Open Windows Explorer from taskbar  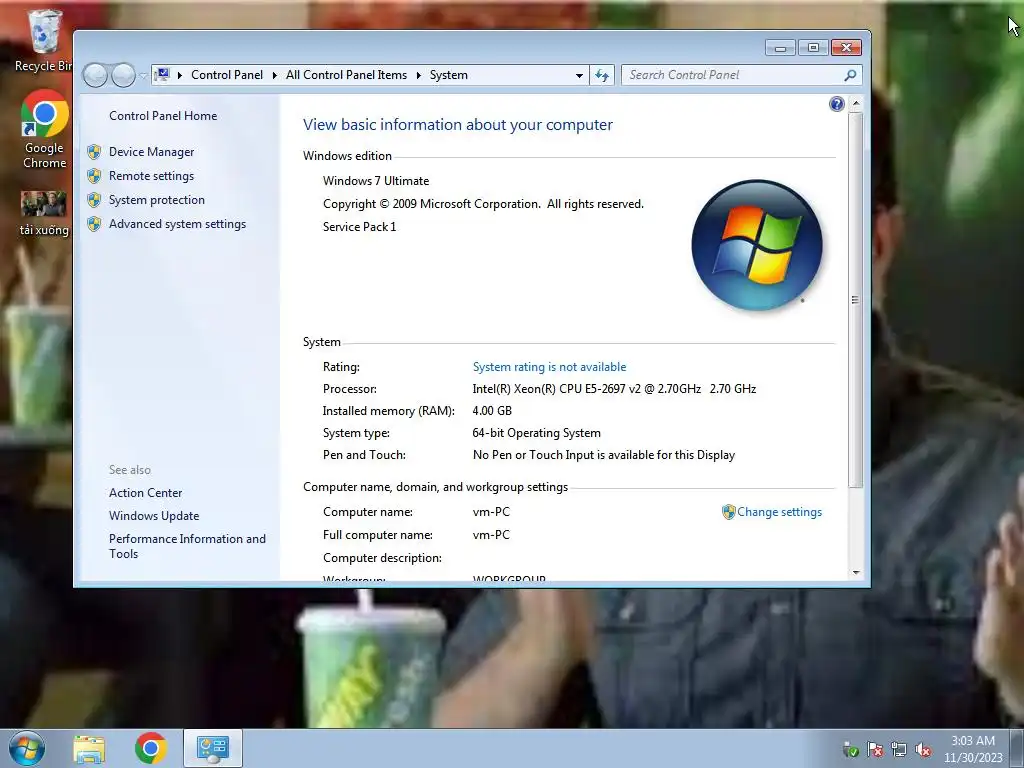[x=89, y=749]
